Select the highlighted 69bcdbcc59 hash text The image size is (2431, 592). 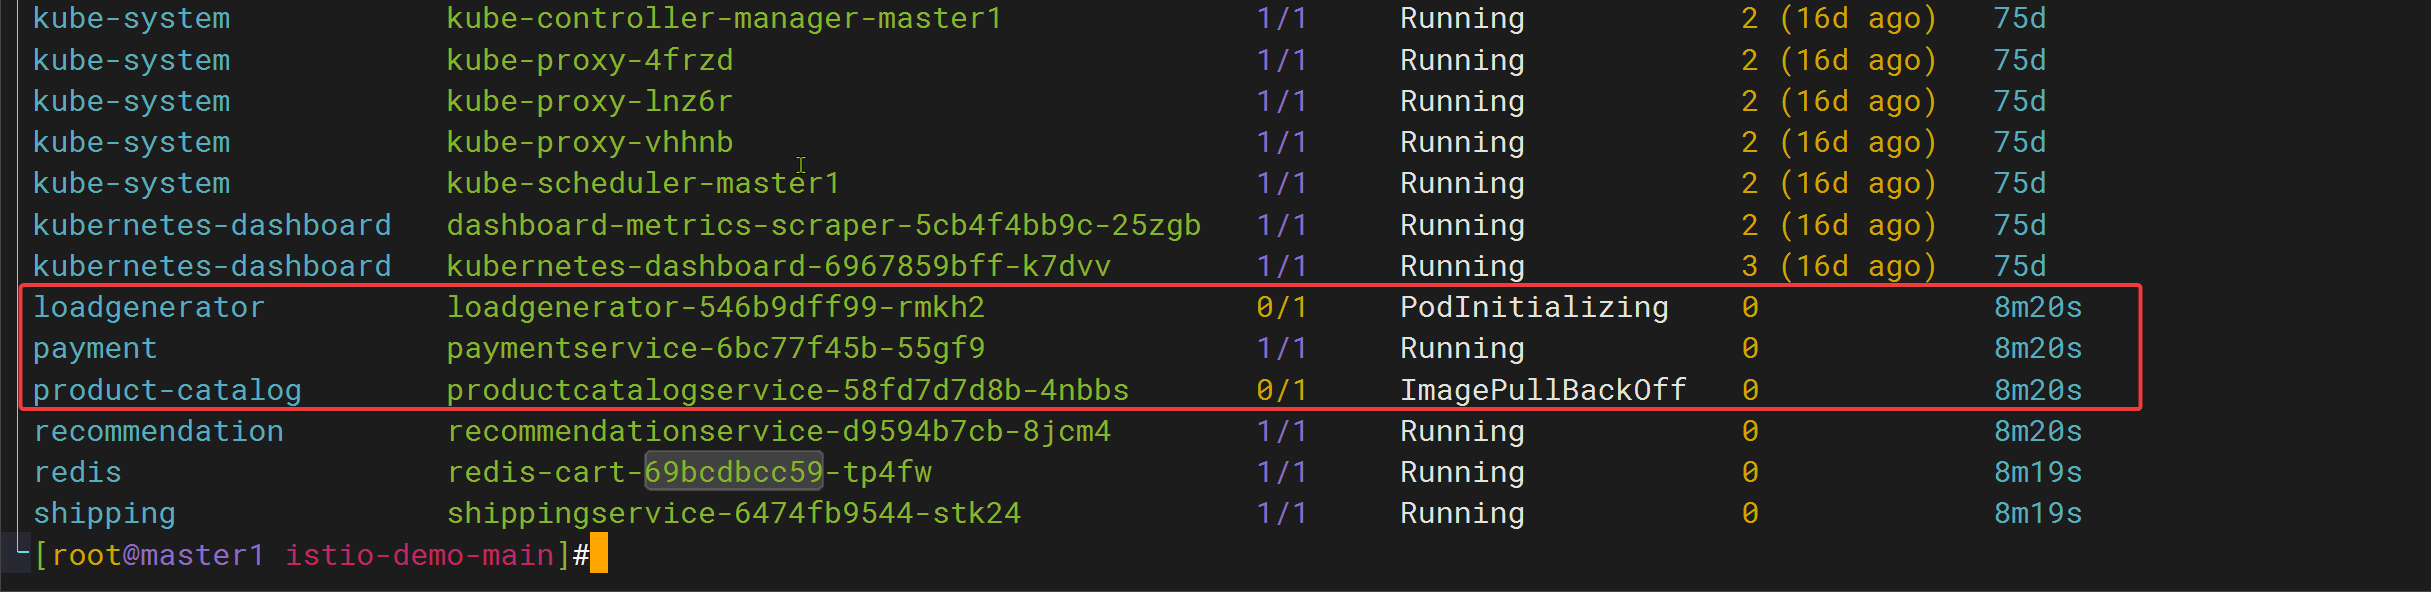click(x=733, y=472)
